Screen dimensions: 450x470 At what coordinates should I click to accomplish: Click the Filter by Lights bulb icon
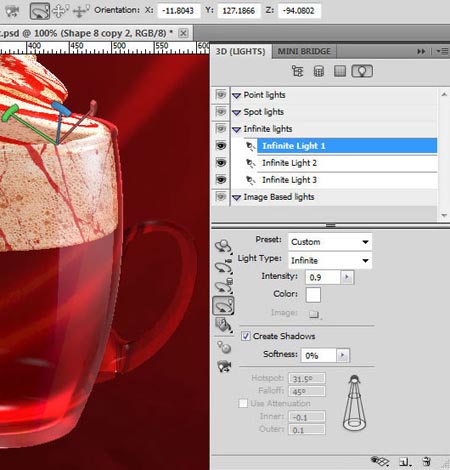tap(362, 71)
